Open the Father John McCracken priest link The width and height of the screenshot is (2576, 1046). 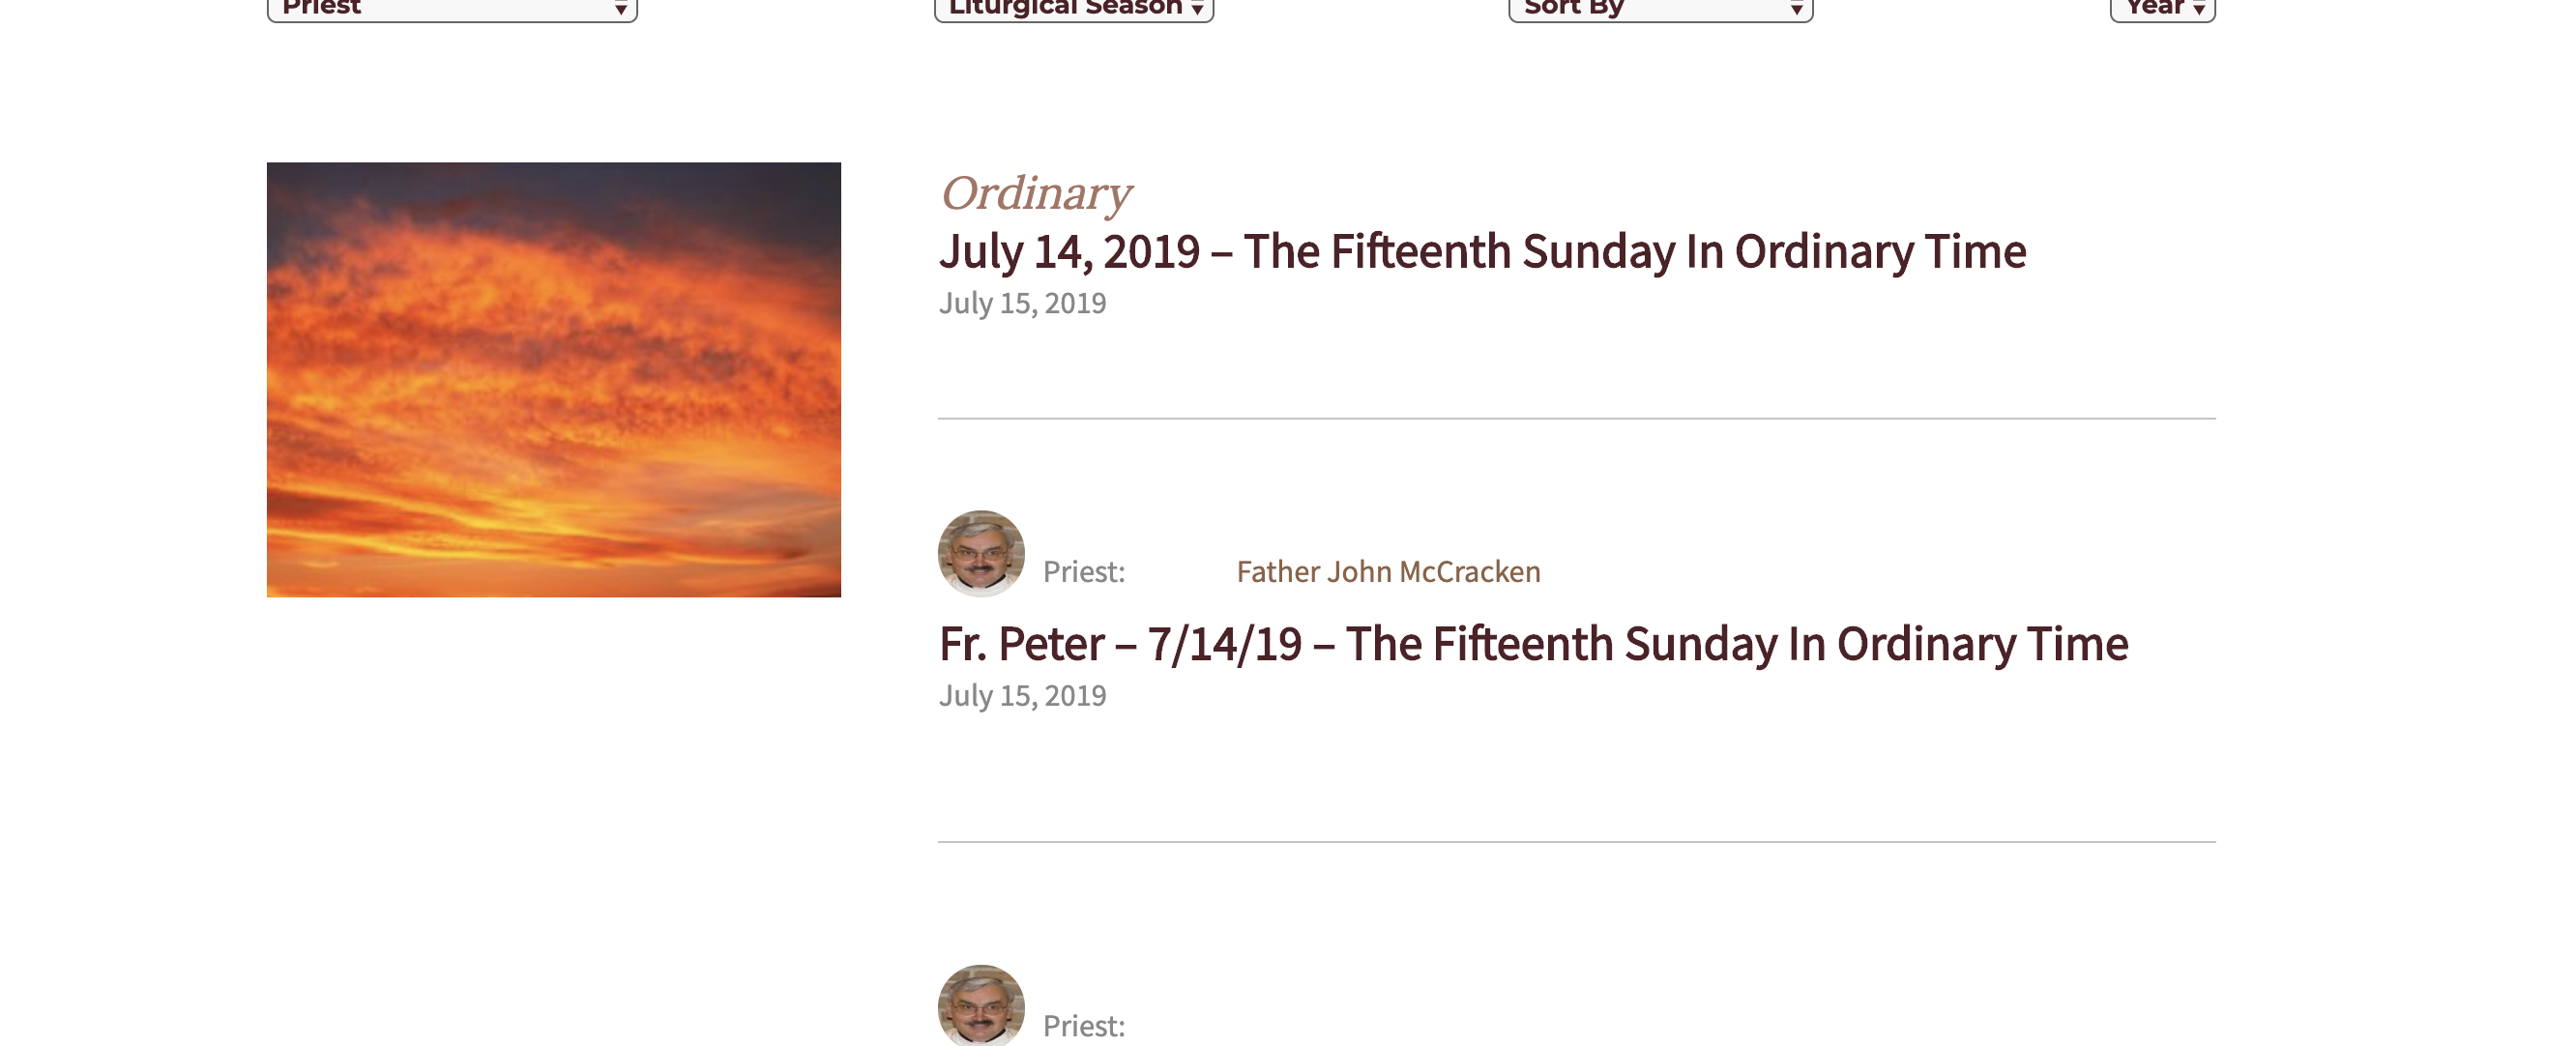point(1388,571)
